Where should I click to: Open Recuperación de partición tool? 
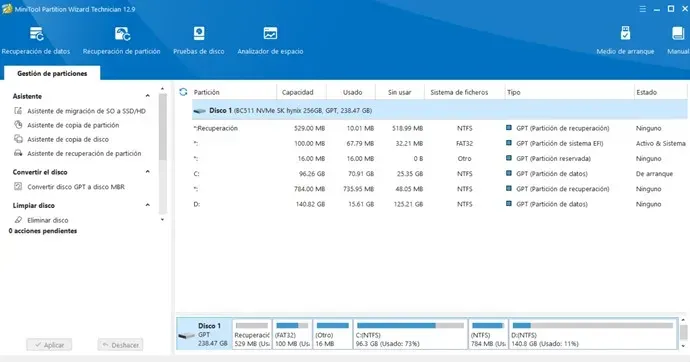coord(121,40)
